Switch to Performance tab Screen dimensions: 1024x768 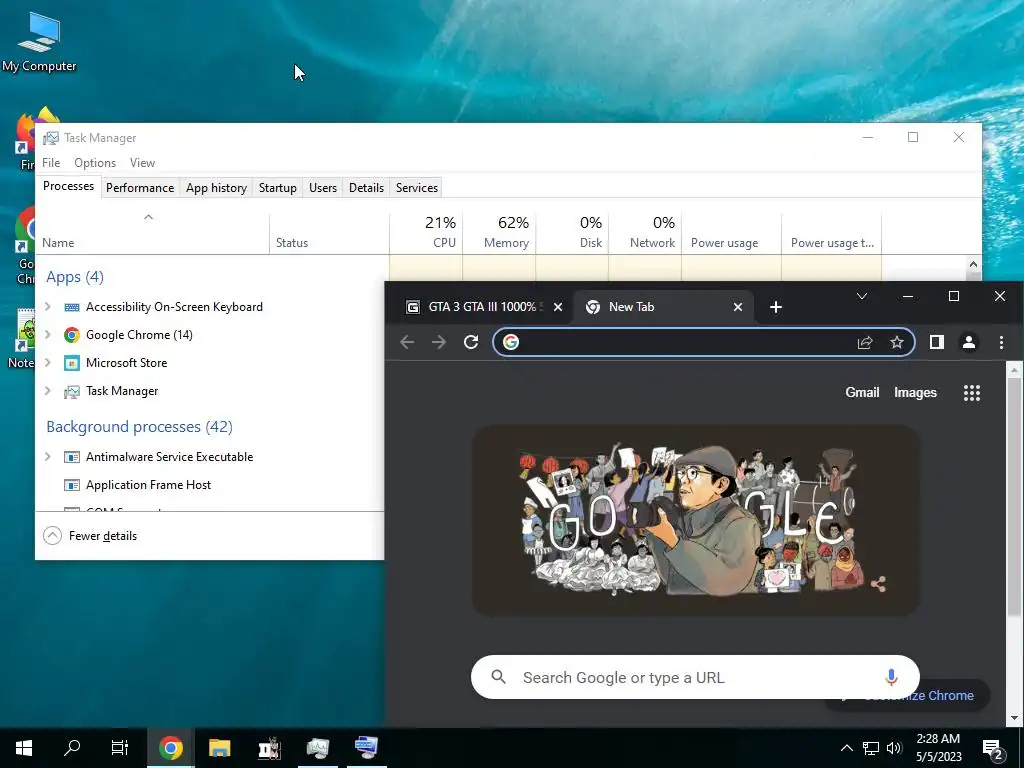pos(140,187)
